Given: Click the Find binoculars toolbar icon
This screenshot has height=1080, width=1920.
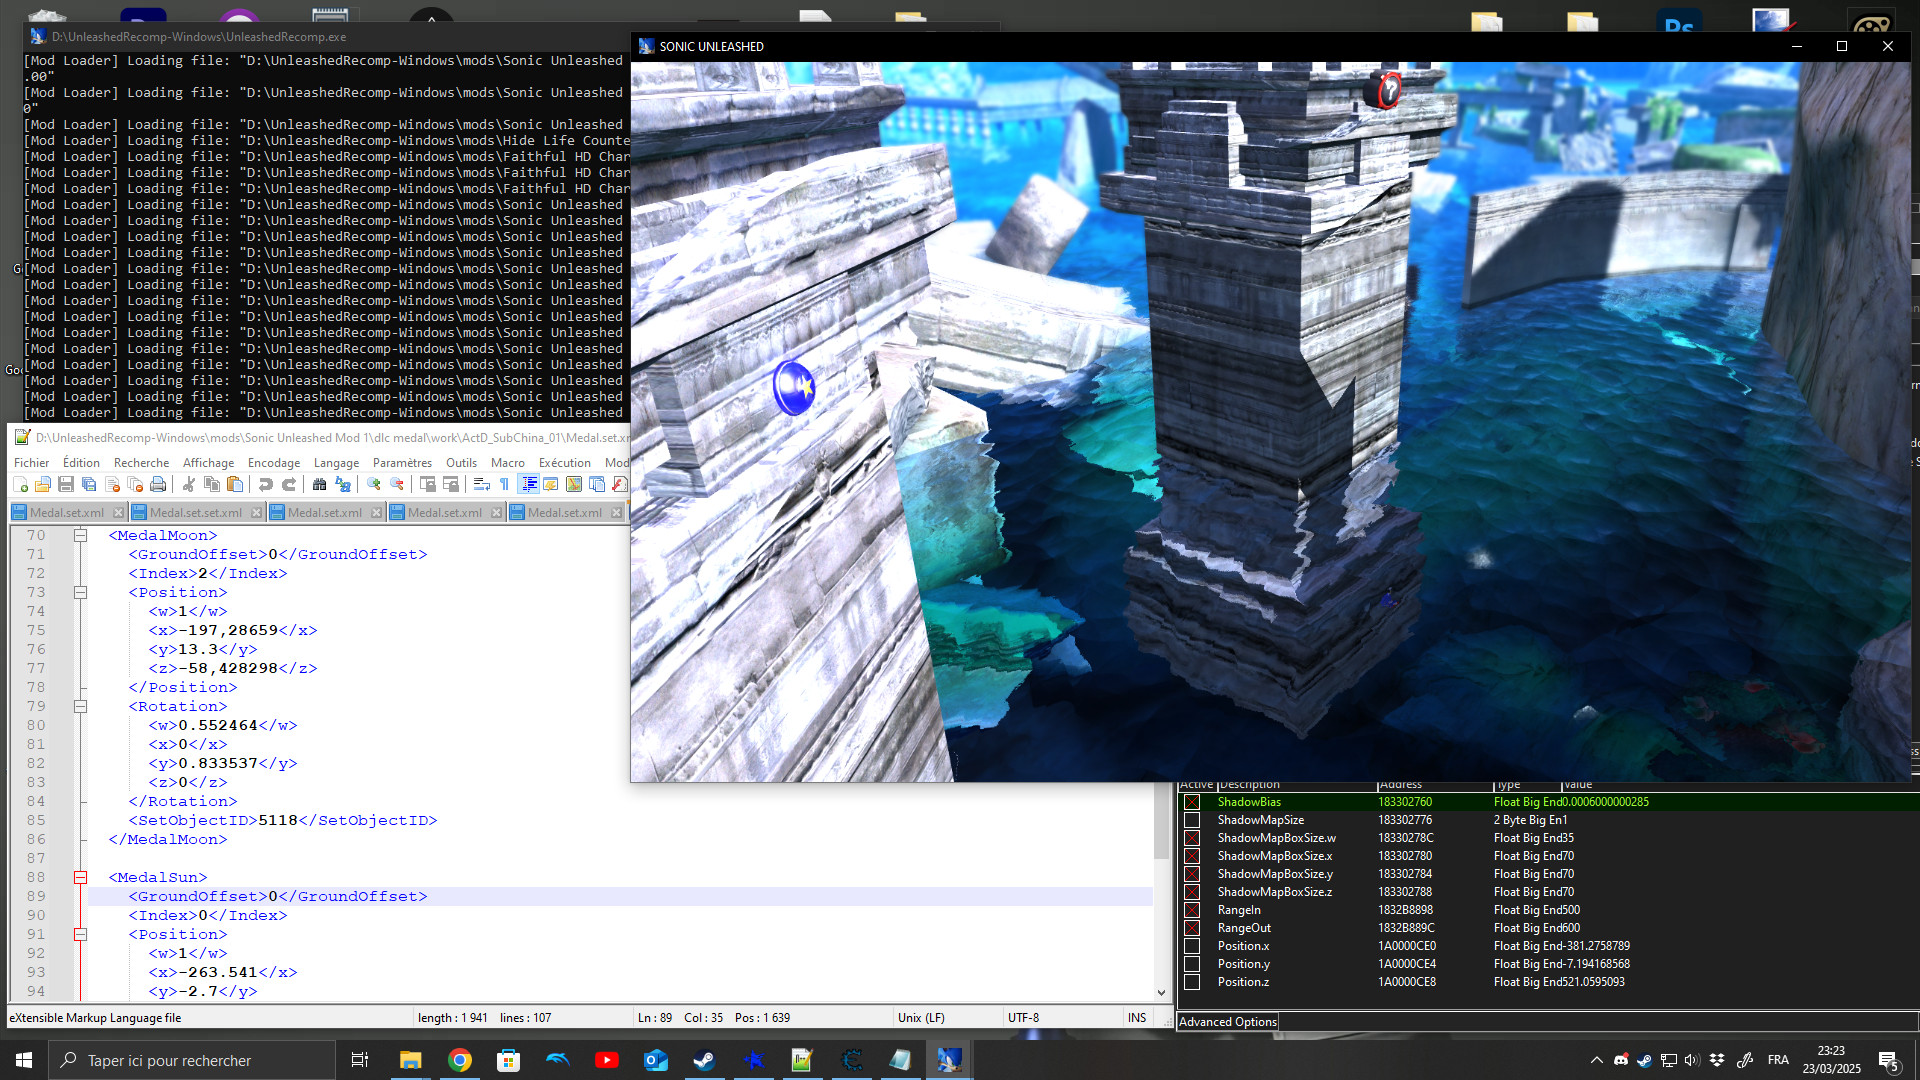Looking at the screenshot, I should coord(319,485).
